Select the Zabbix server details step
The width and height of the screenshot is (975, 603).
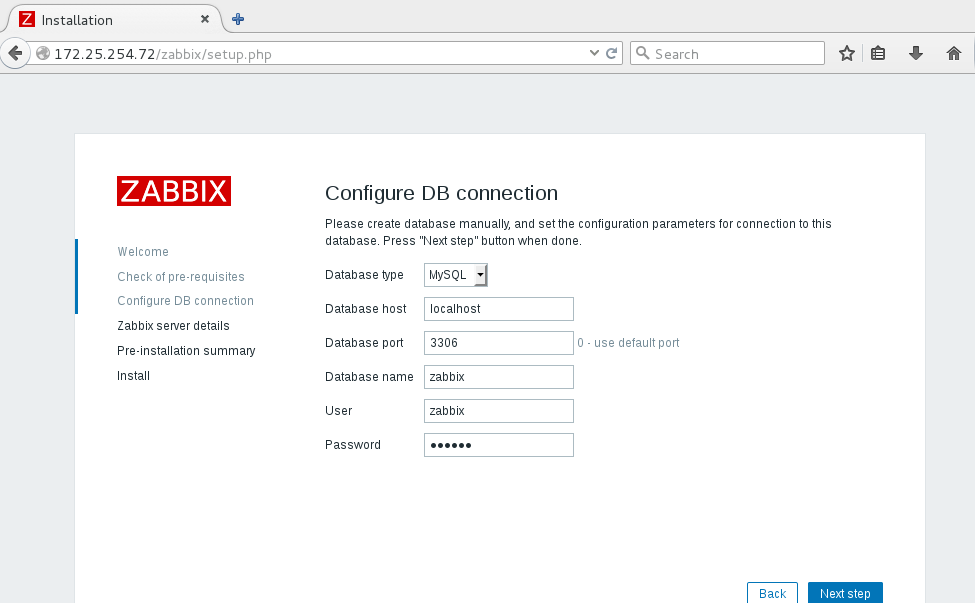(173, 326)
